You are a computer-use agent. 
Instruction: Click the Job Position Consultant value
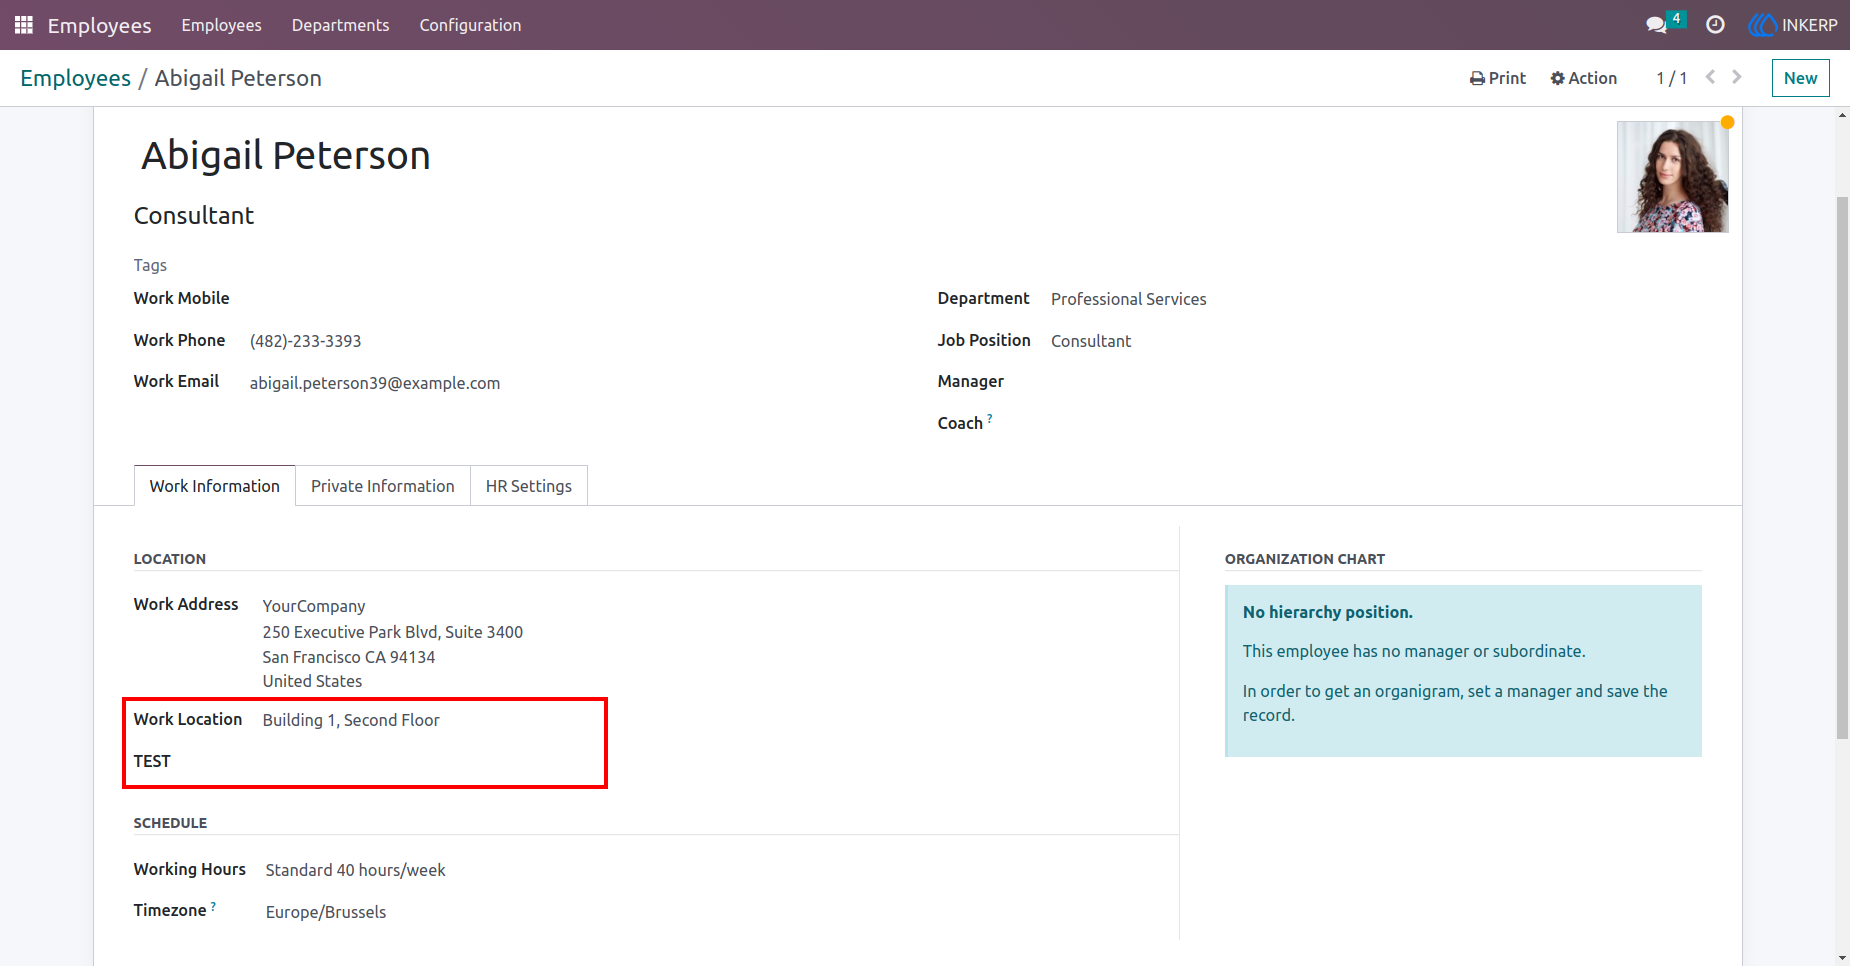tap(1090, 341)
